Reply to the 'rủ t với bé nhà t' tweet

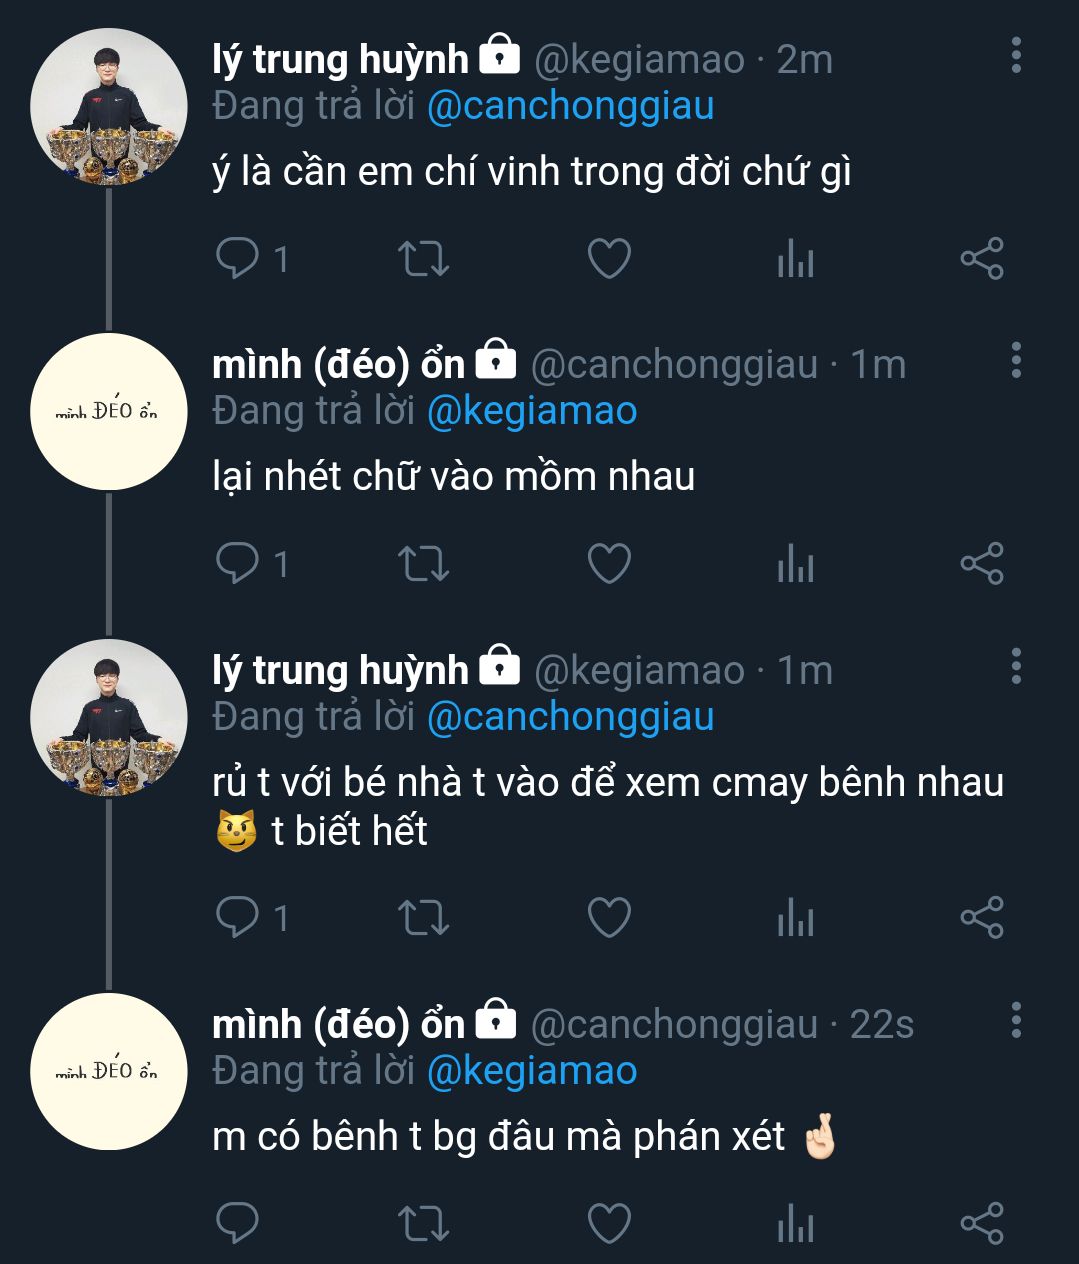tap(238, 917)
